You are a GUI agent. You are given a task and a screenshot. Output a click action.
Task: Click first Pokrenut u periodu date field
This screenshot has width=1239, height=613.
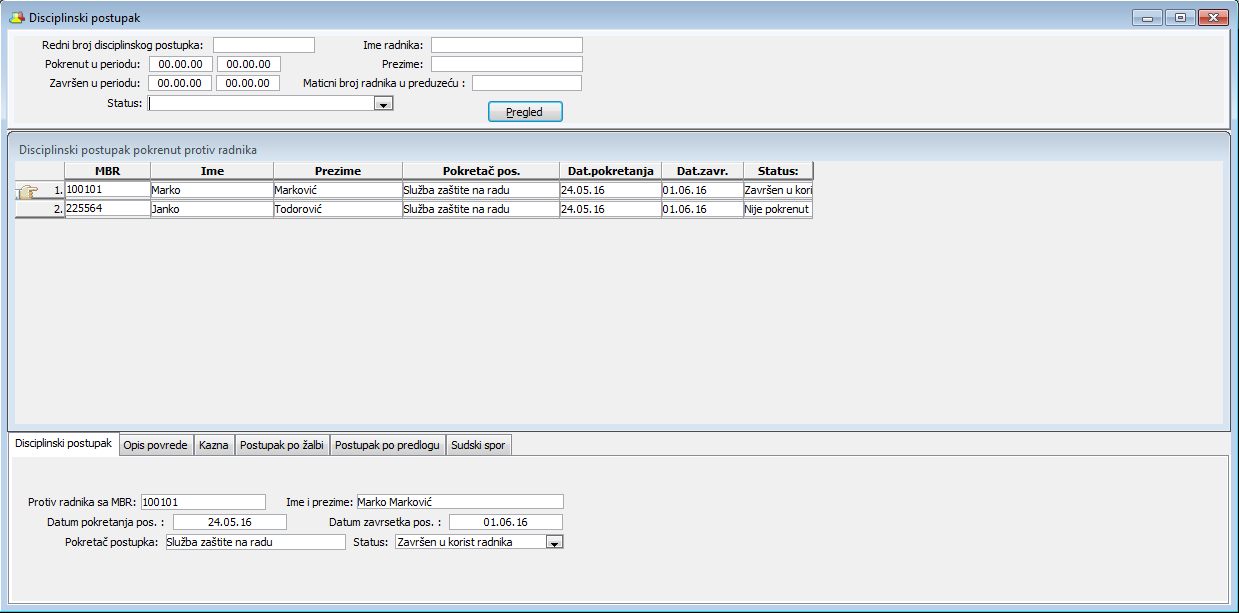click(180, 64)
